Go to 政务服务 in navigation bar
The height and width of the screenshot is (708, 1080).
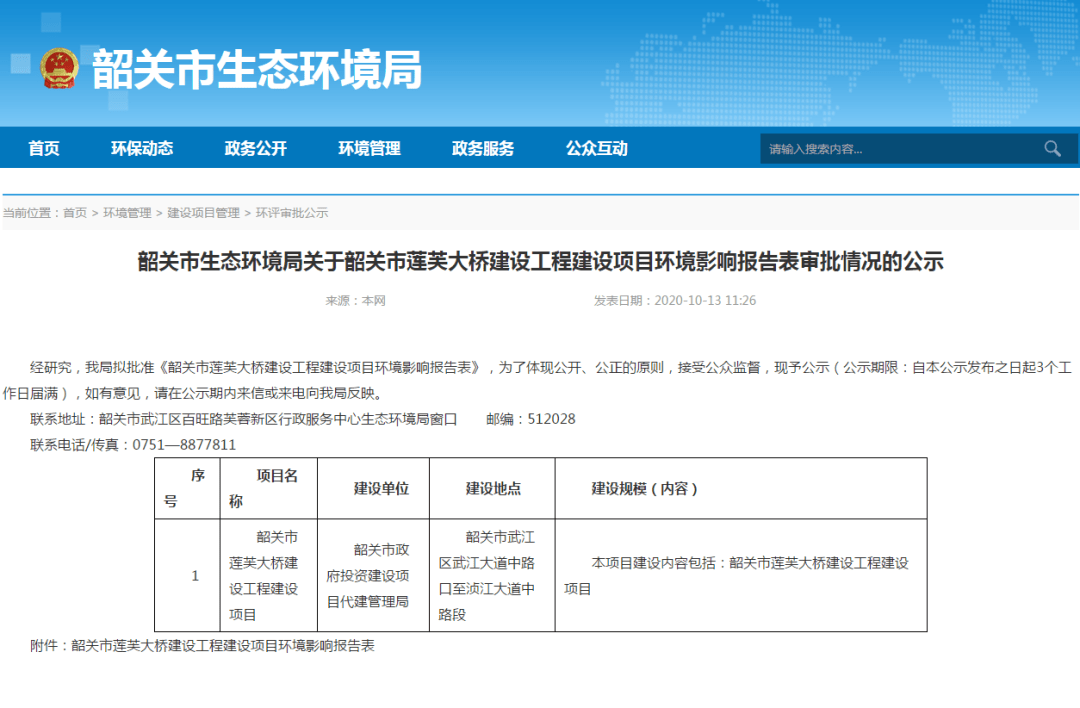483,148
